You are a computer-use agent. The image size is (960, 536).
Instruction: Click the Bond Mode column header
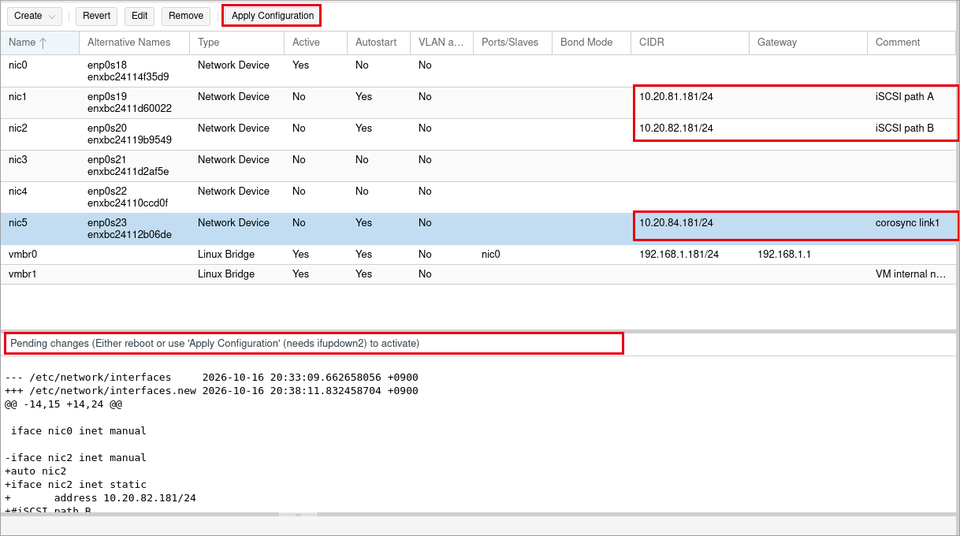[x=591, y=42]
